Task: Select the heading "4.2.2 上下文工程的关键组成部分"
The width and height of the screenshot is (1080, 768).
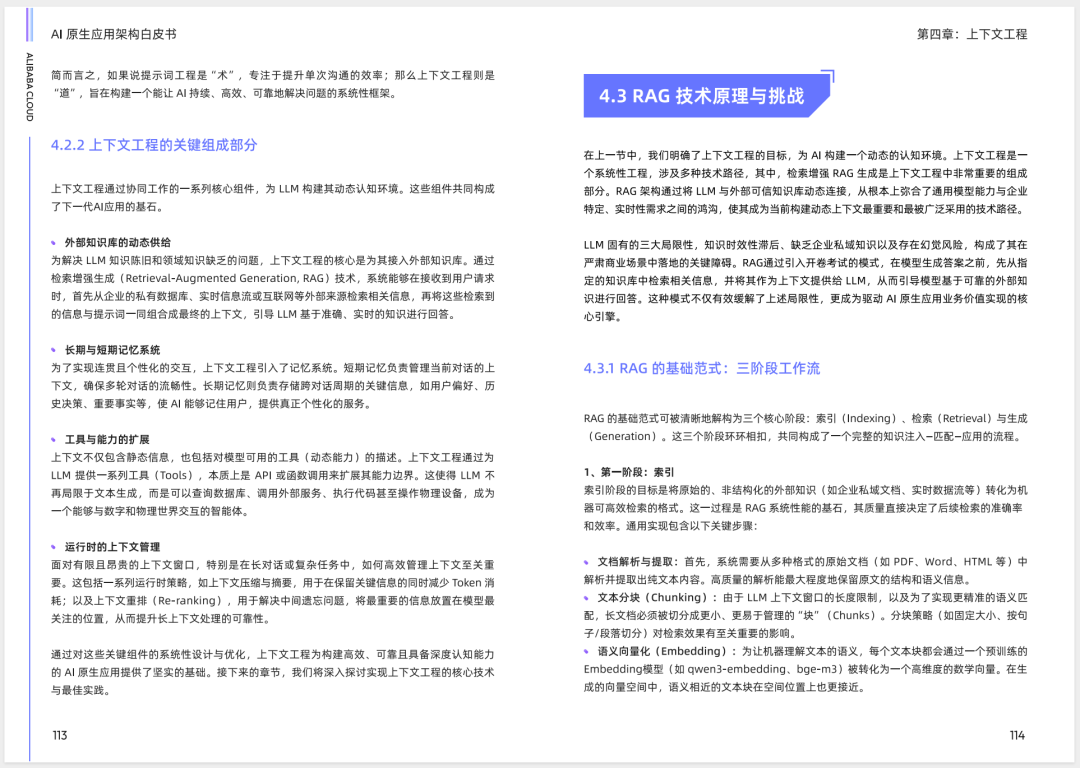Action: coord(154,145)
